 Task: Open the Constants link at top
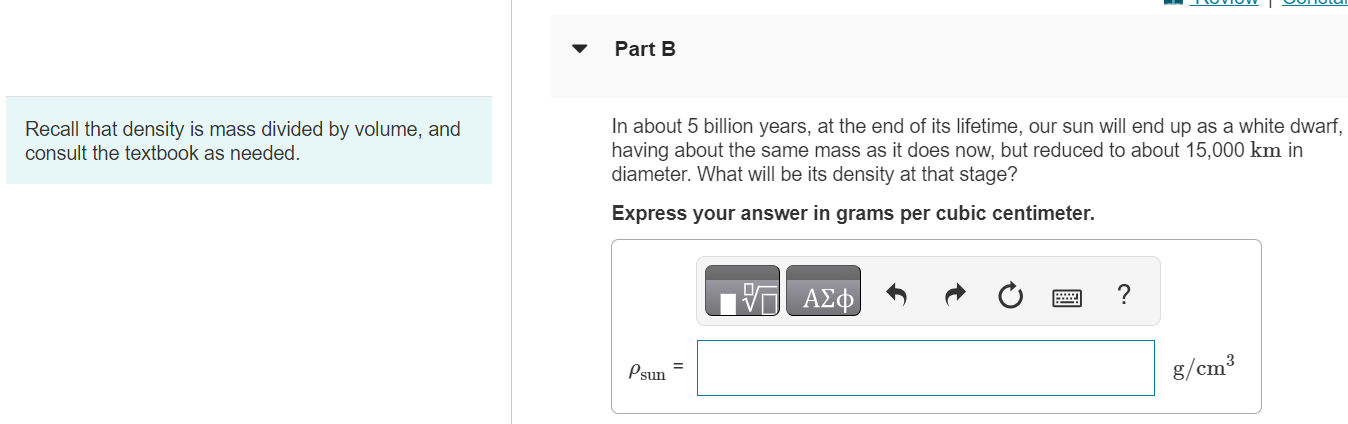click(x=1314, y=2)
